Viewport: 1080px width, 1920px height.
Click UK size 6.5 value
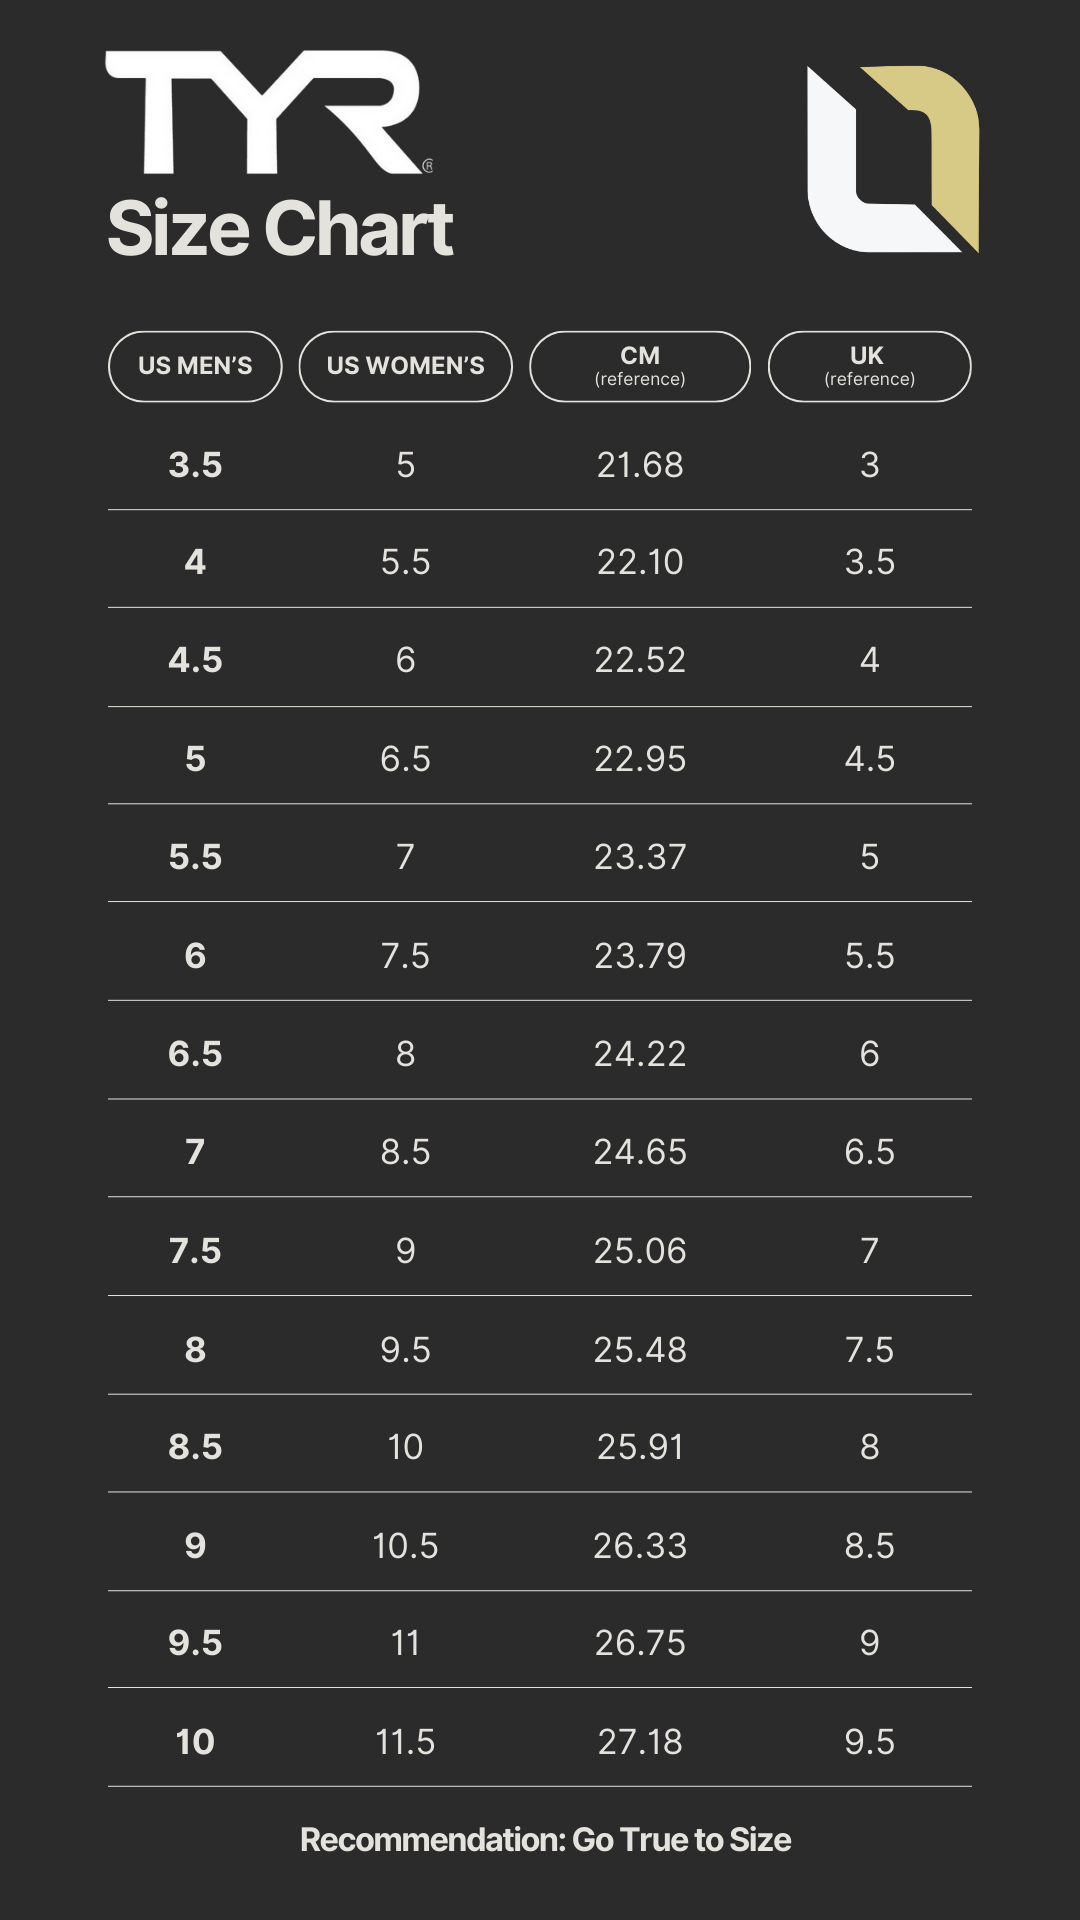click(x=869, y=1152)
